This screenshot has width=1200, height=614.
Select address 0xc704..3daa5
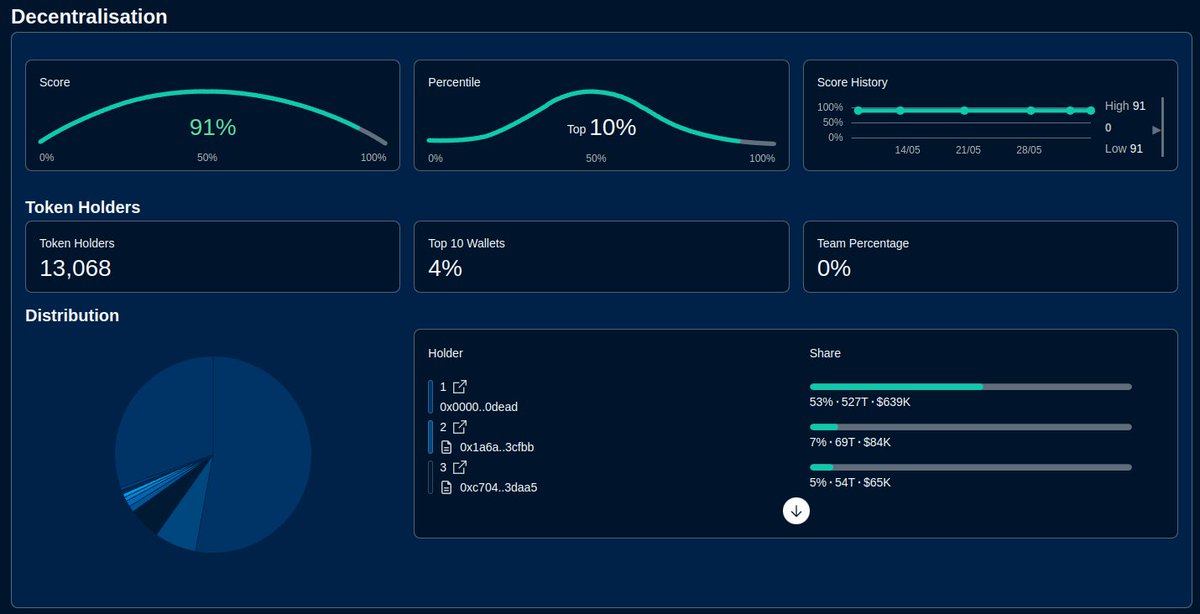(499, 487)
